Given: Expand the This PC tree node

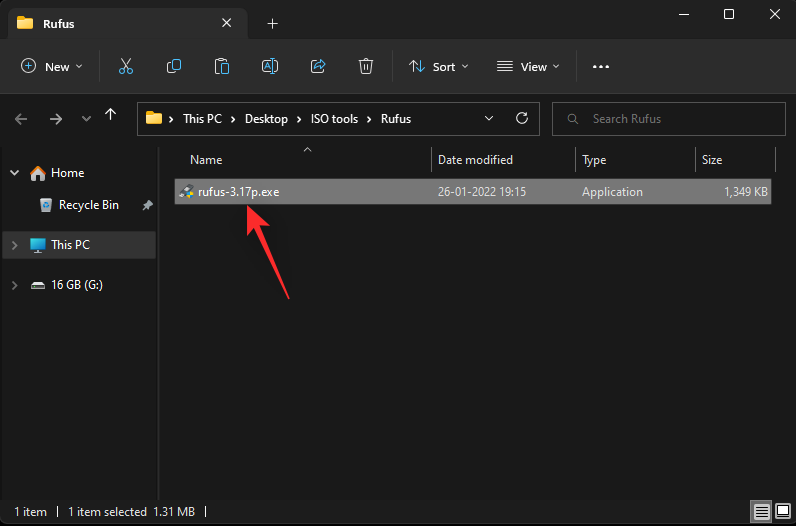Looking at the screenshot, I should [x=15, y=245].
